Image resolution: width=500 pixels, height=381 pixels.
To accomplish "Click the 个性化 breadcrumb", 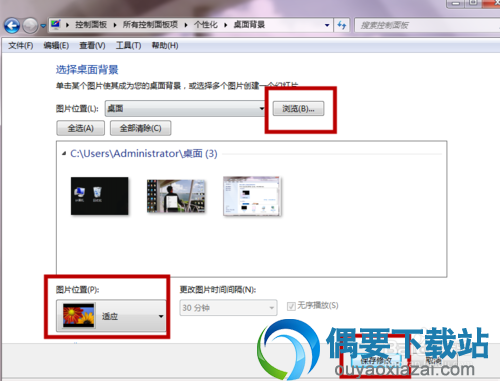I will click(206, 25).
